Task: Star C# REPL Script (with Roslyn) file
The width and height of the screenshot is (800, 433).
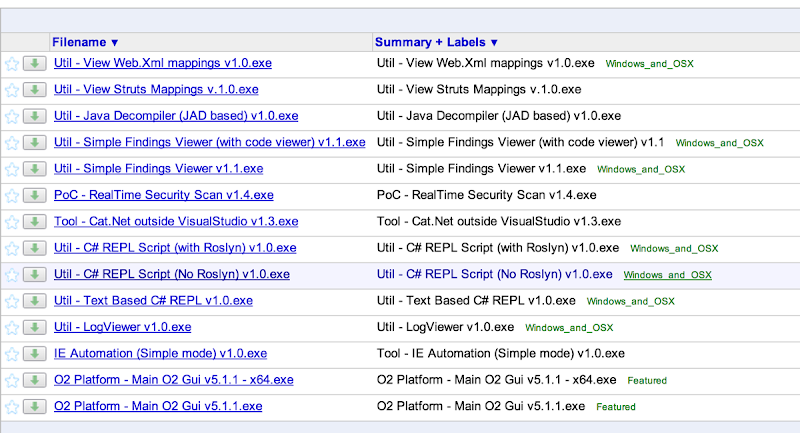Action: [x=12, y=249]
